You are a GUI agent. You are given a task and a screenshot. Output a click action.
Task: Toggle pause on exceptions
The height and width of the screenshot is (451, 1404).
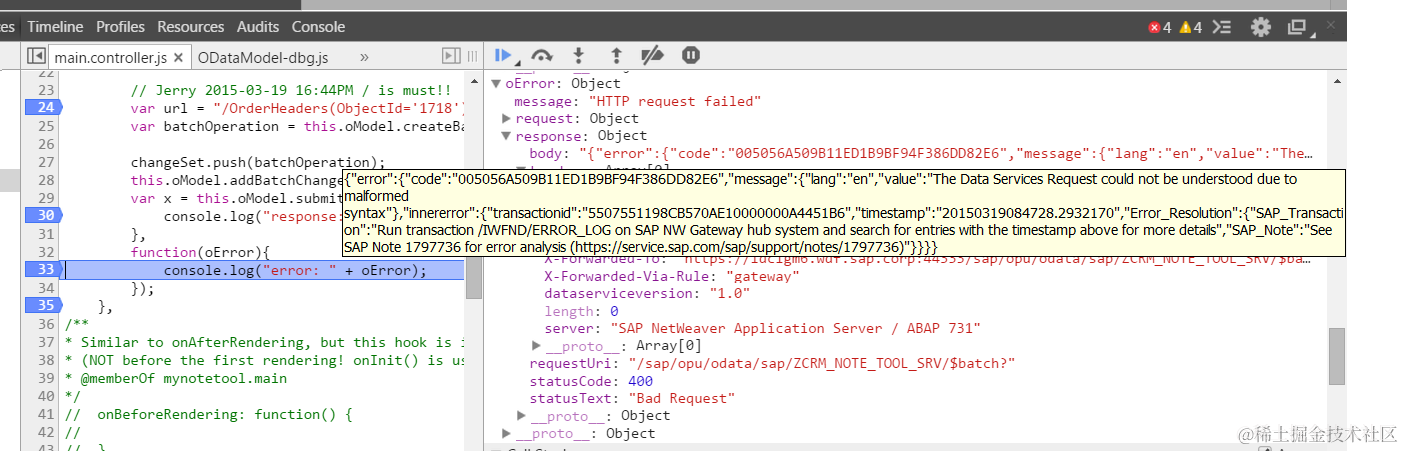[690, 55]
